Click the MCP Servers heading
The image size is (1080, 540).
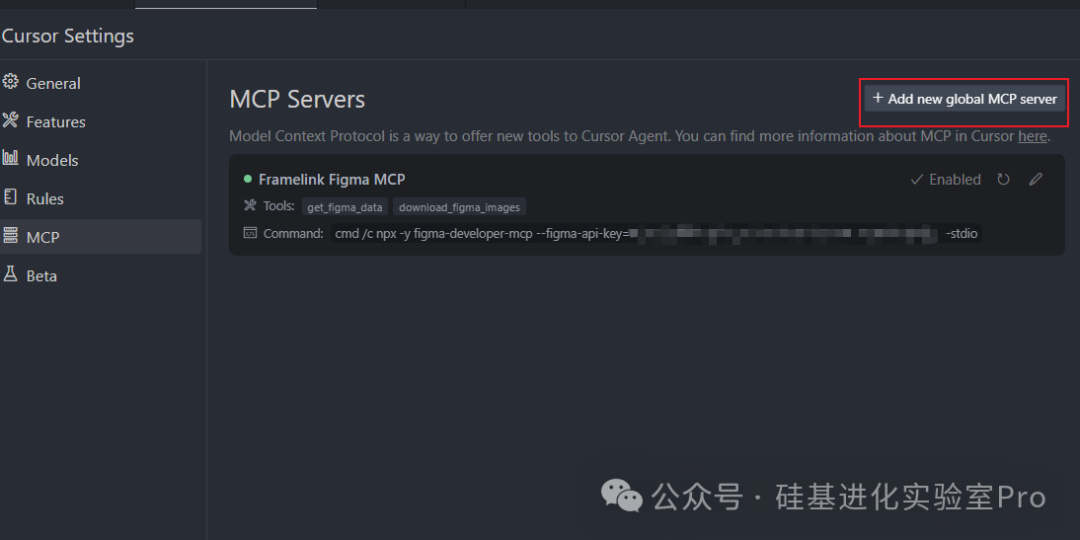point(297,100)
